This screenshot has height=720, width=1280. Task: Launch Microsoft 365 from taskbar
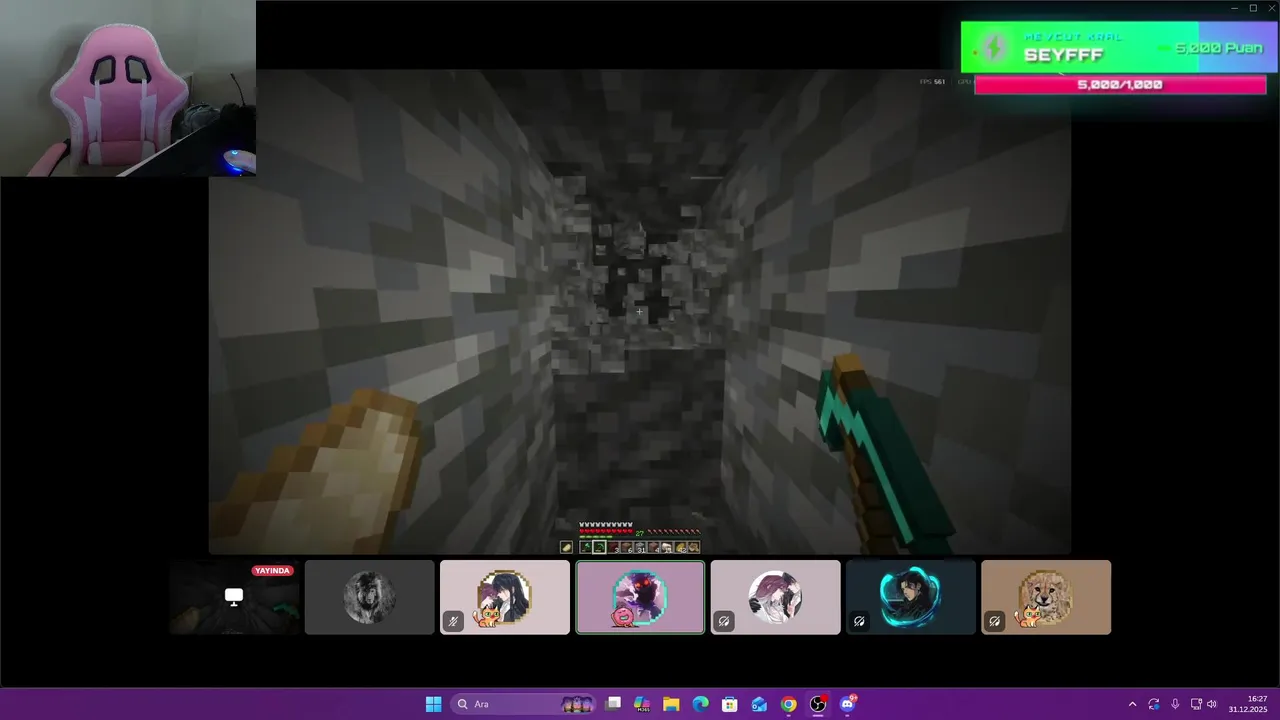(x=642, y=704)
